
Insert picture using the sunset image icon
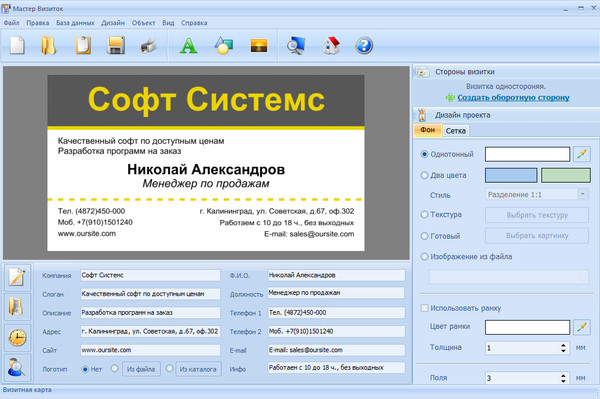259,46
